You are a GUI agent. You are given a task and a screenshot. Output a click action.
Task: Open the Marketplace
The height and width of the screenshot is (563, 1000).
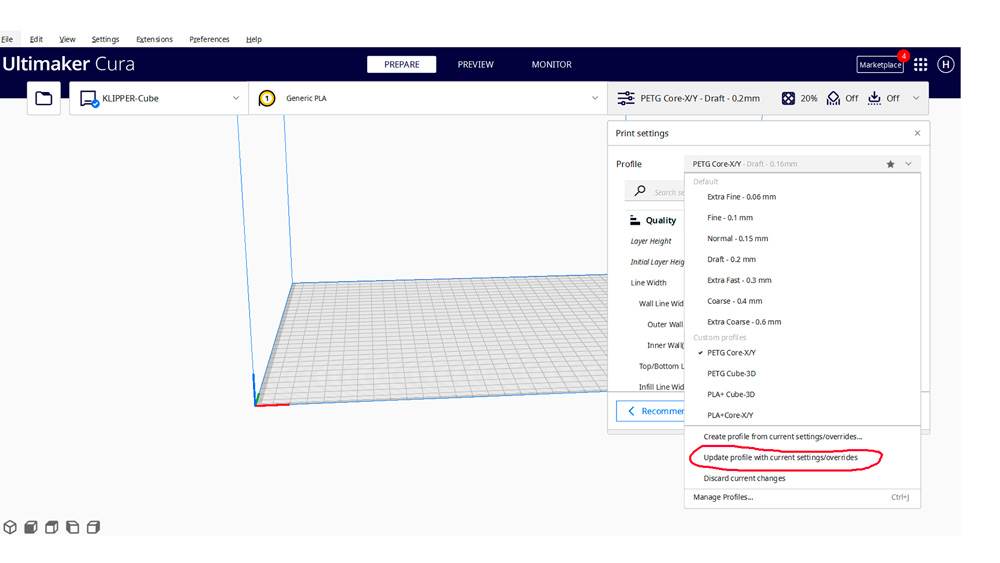(880, 64)
